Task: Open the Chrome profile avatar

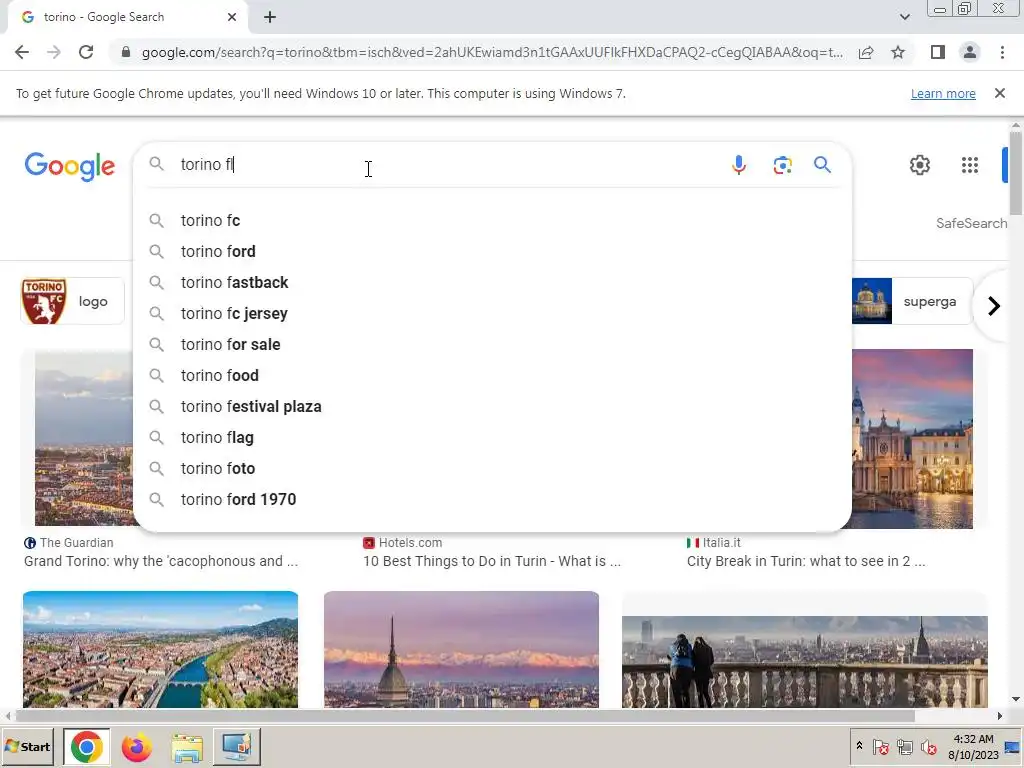Action: [x=970, y=52]
